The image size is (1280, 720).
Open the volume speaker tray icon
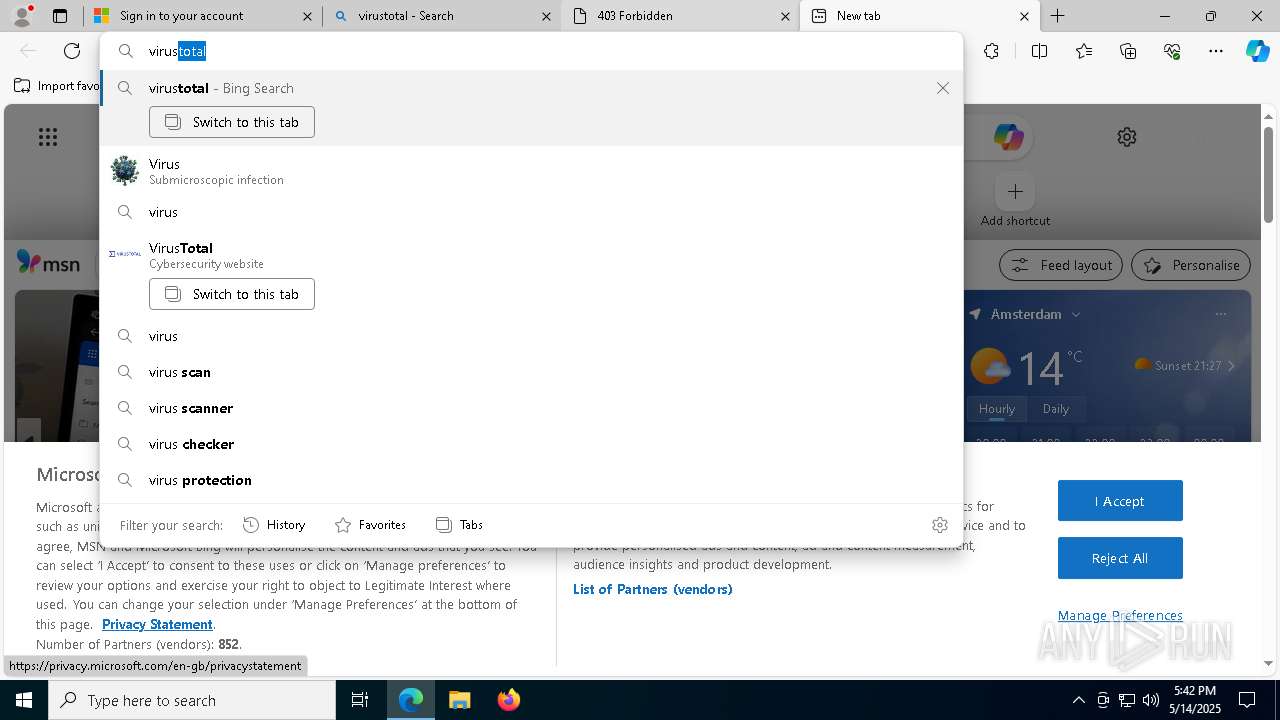click(x=1150, y=700)
